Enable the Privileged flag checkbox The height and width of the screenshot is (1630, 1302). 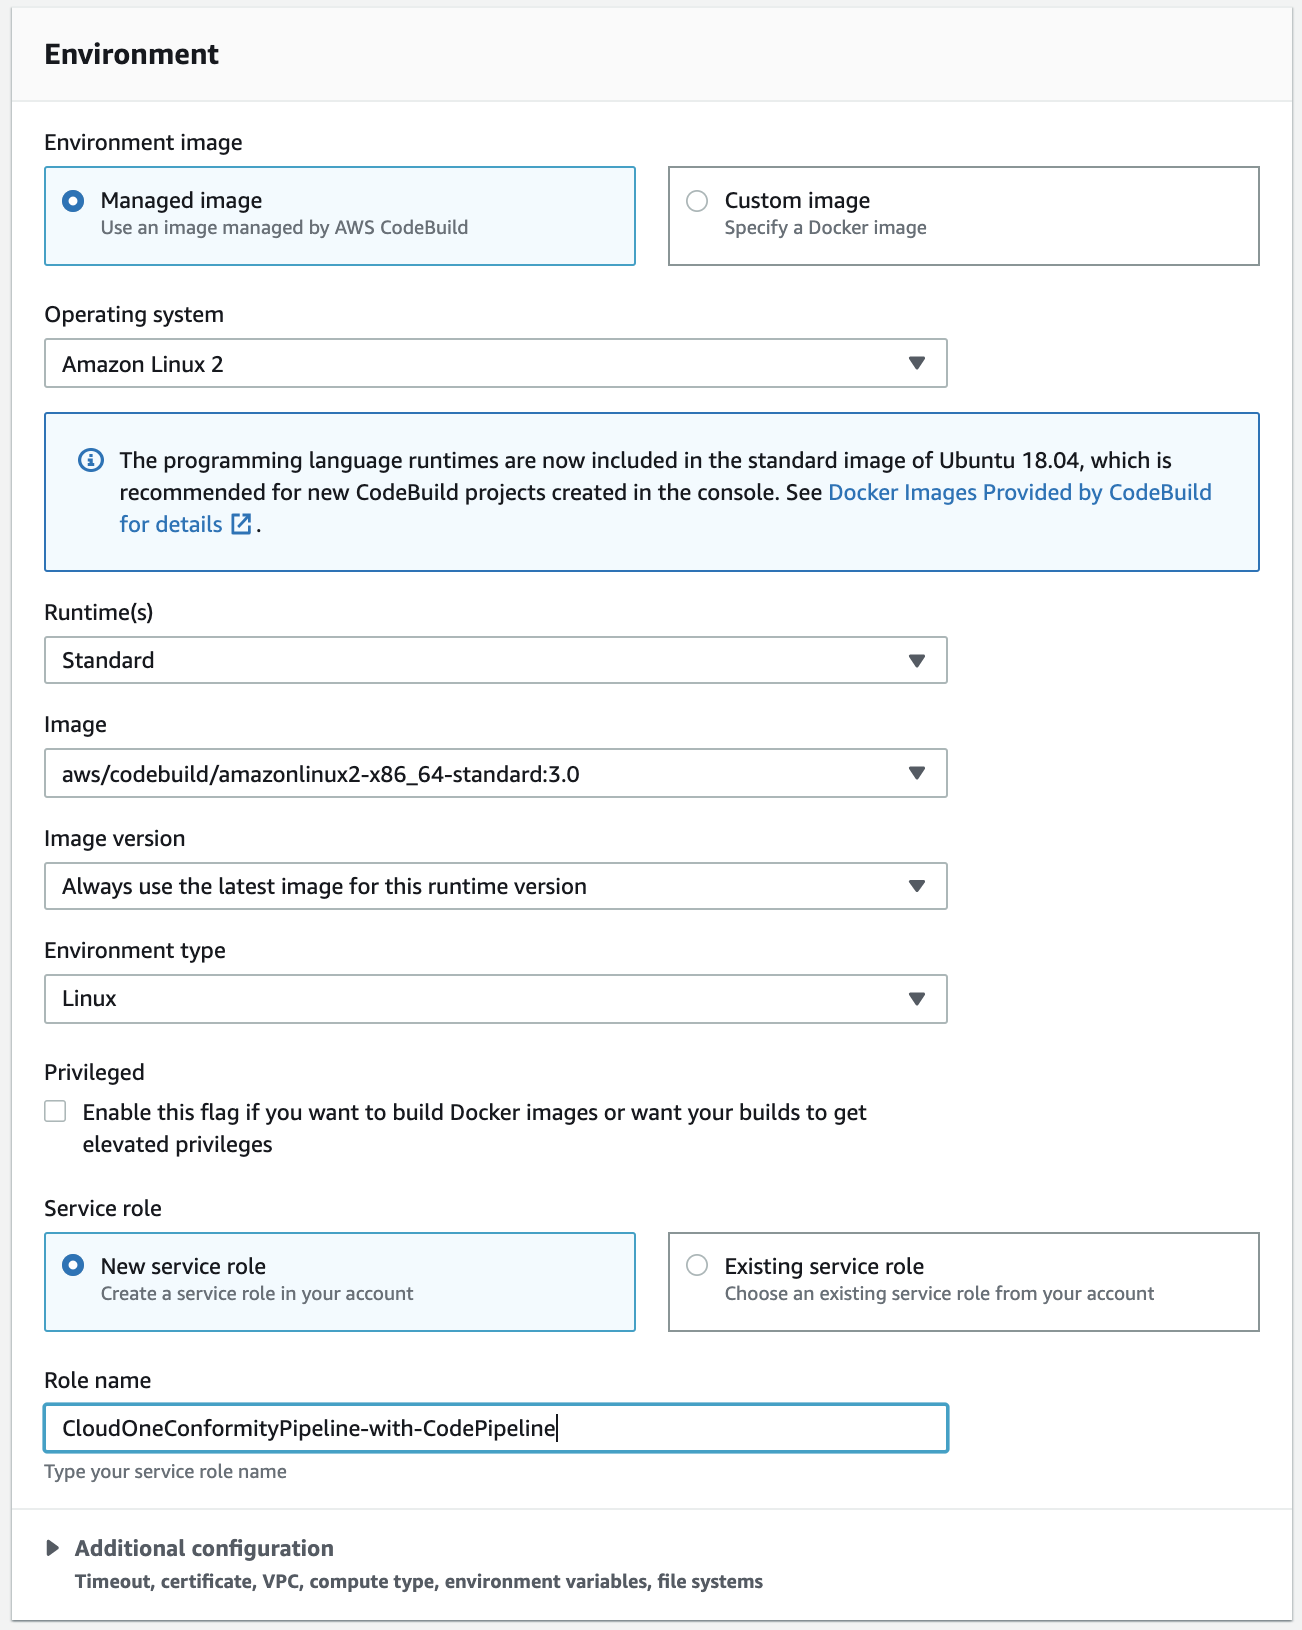[56, 1112]
